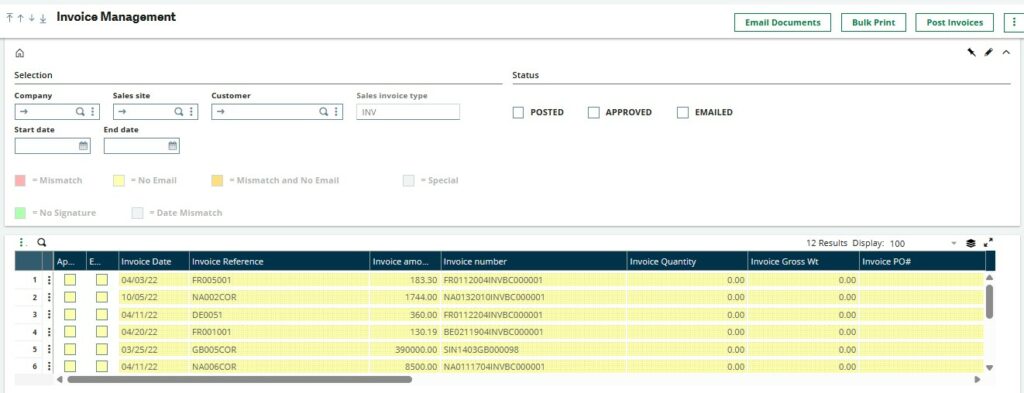
Task: Check email box for invoice NA006COR
Action: click(x=102, y=367)
